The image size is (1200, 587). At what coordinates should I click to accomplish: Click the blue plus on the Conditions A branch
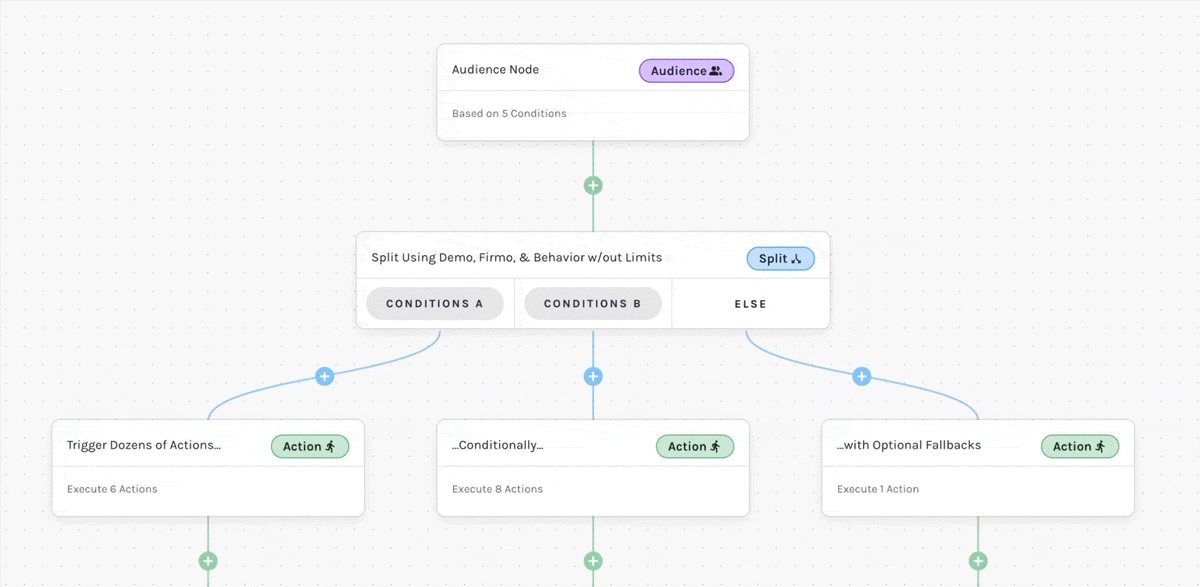coord(324,376)
